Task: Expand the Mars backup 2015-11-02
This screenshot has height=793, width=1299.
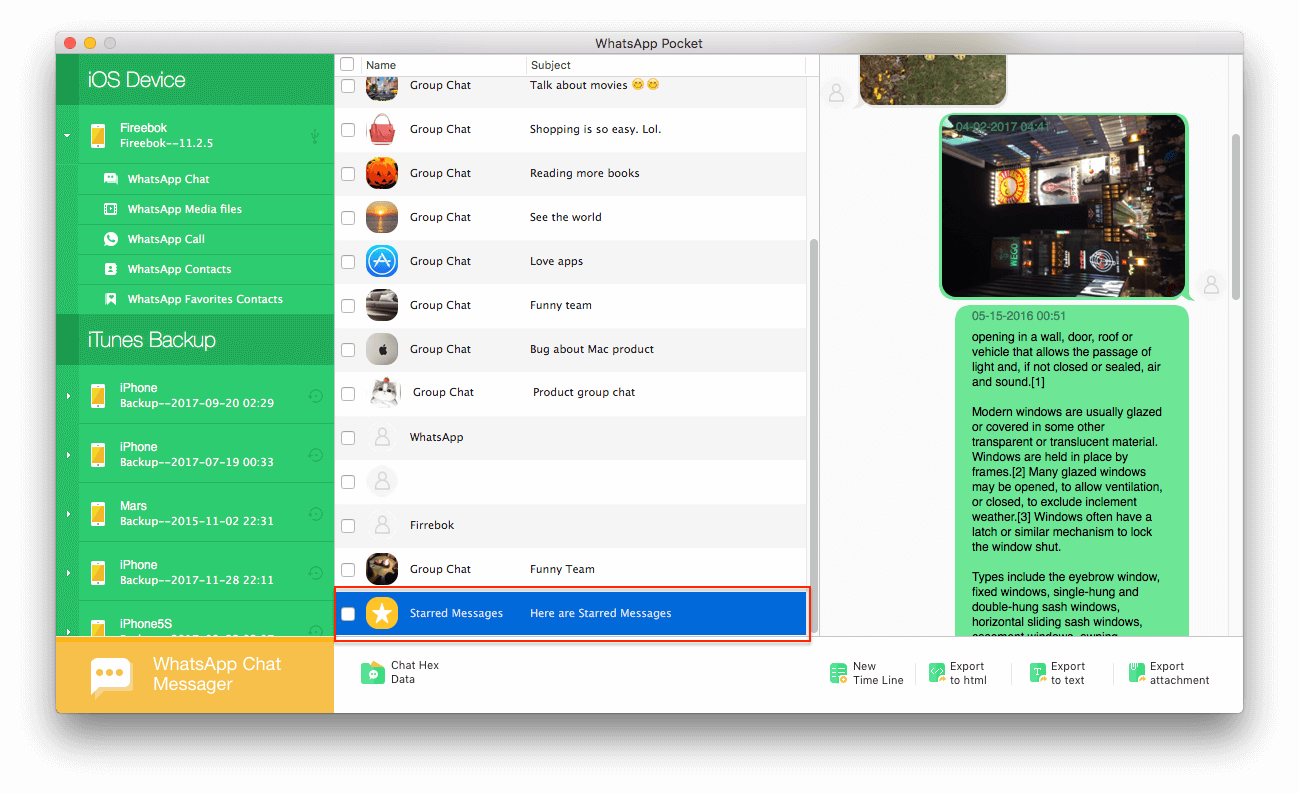Action: click(68, 514)
